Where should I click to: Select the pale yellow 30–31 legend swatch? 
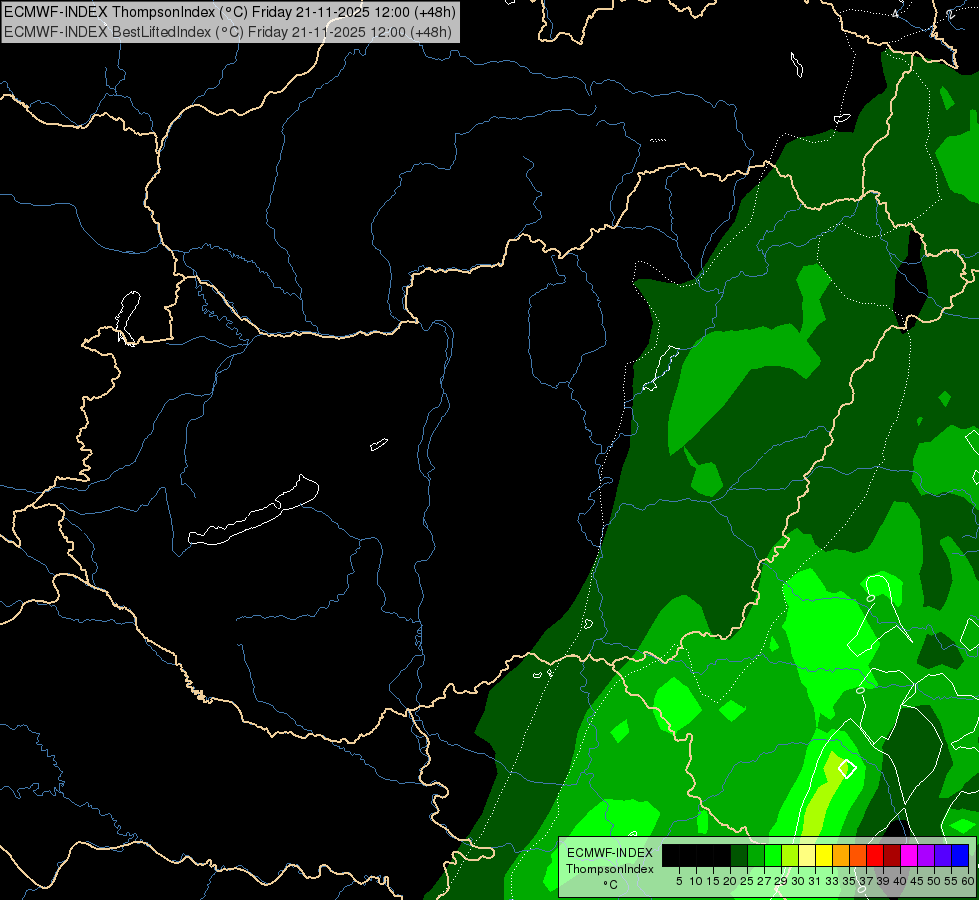coord(807,855)
